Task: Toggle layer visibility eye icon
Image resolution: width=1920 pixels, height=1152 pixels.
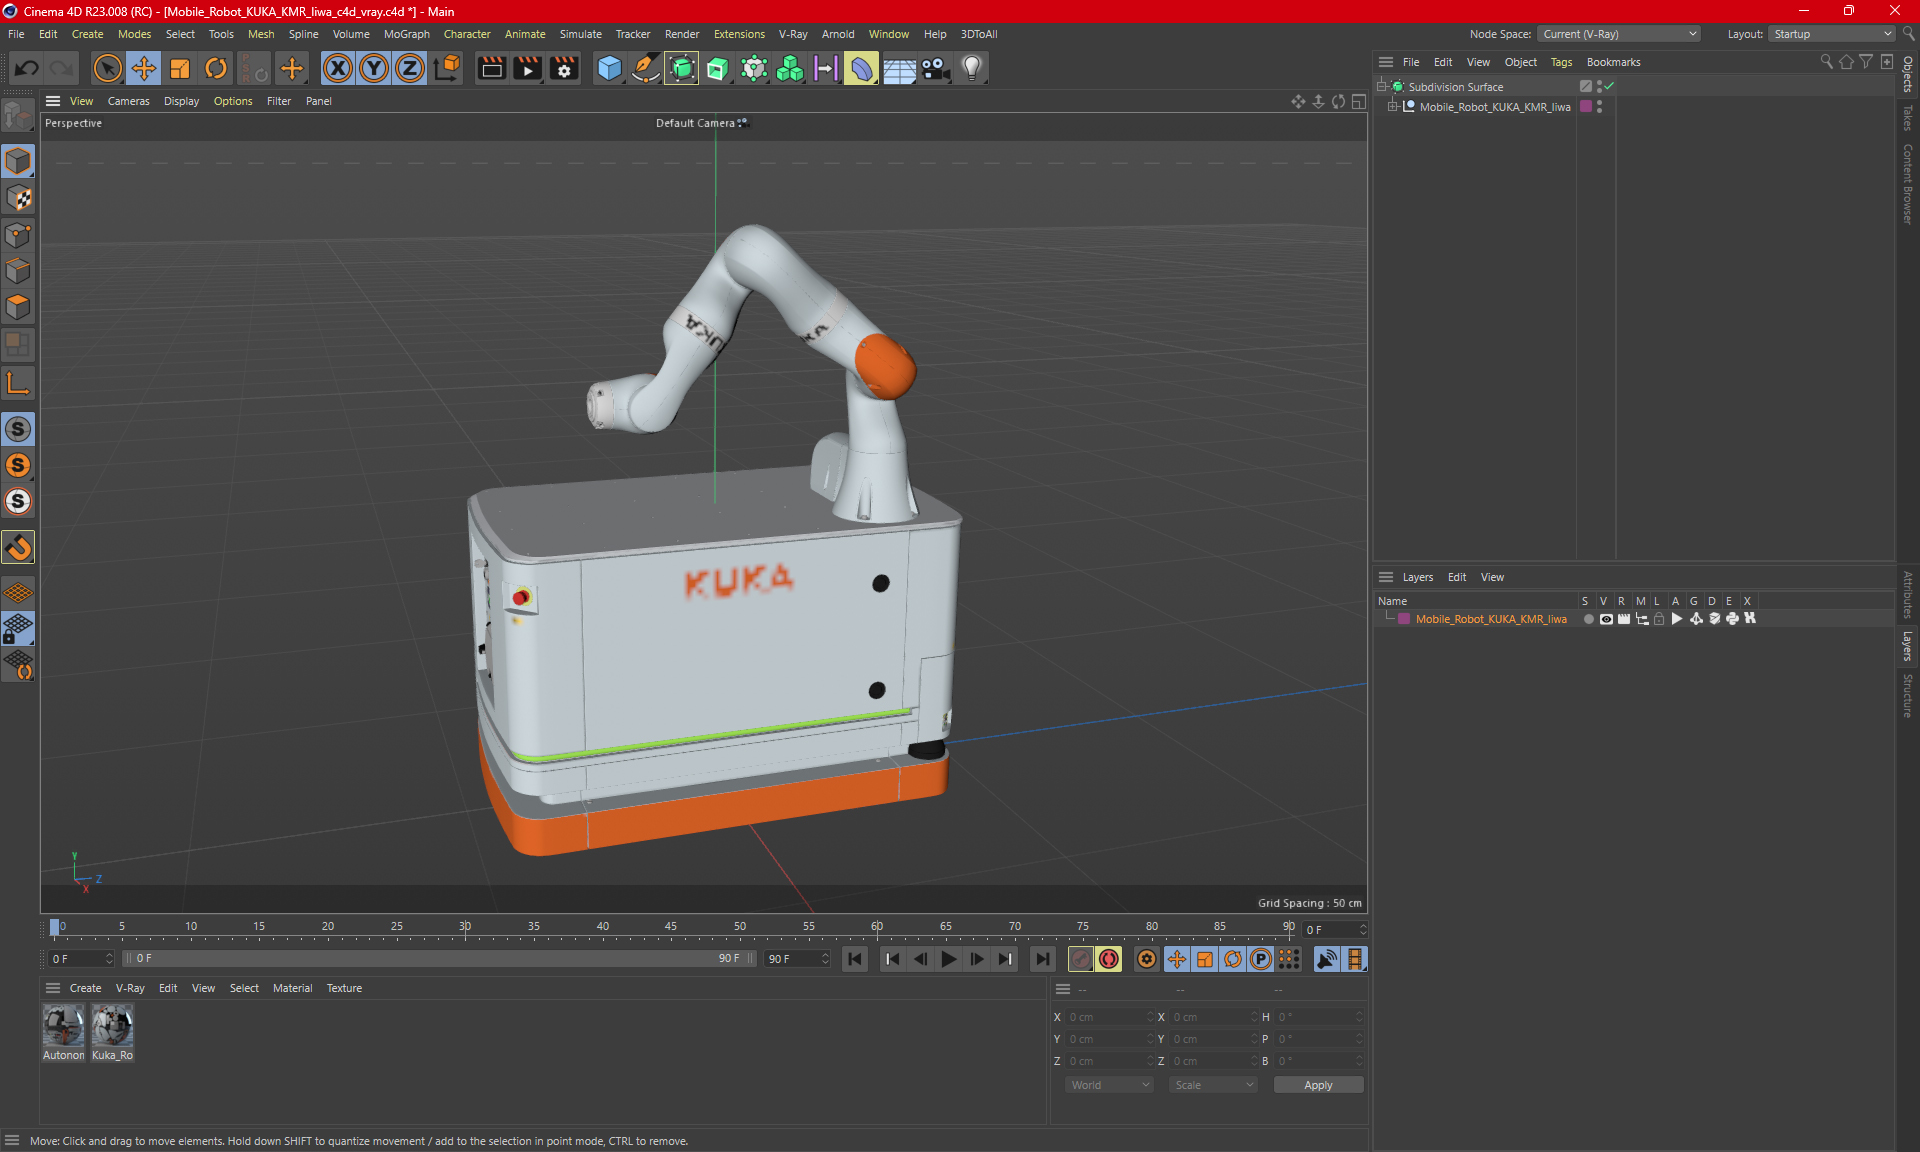Action: coord(1606,619)
